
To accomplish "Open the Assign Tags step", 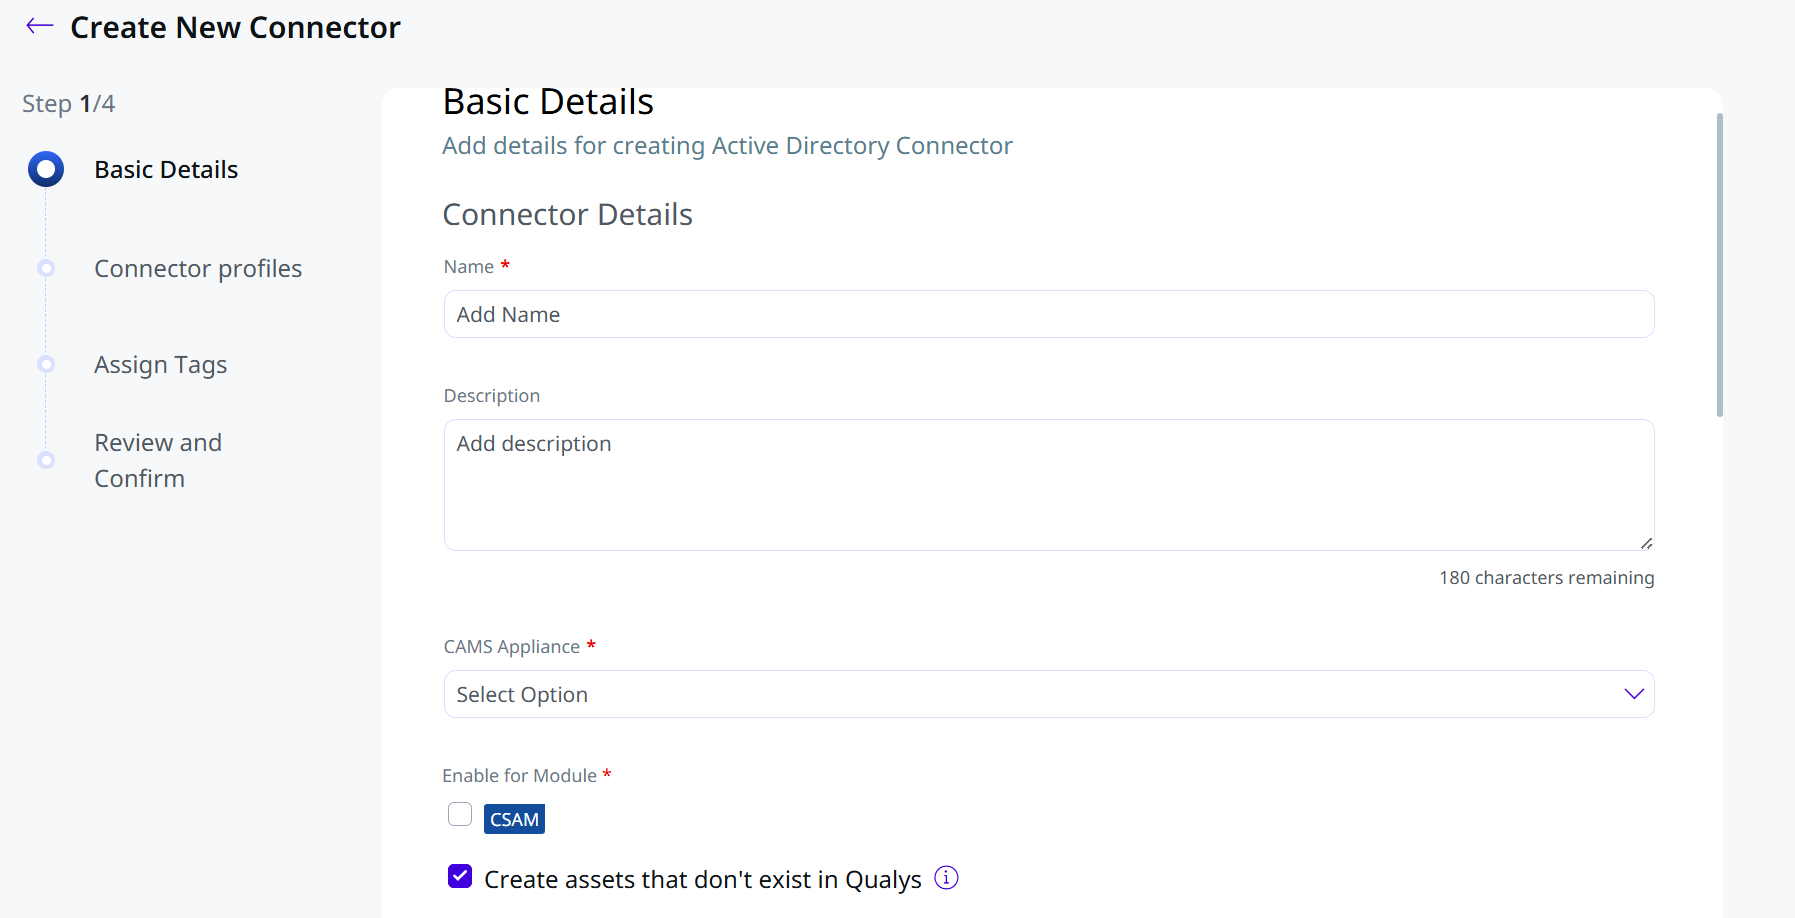I will point(161,365).
